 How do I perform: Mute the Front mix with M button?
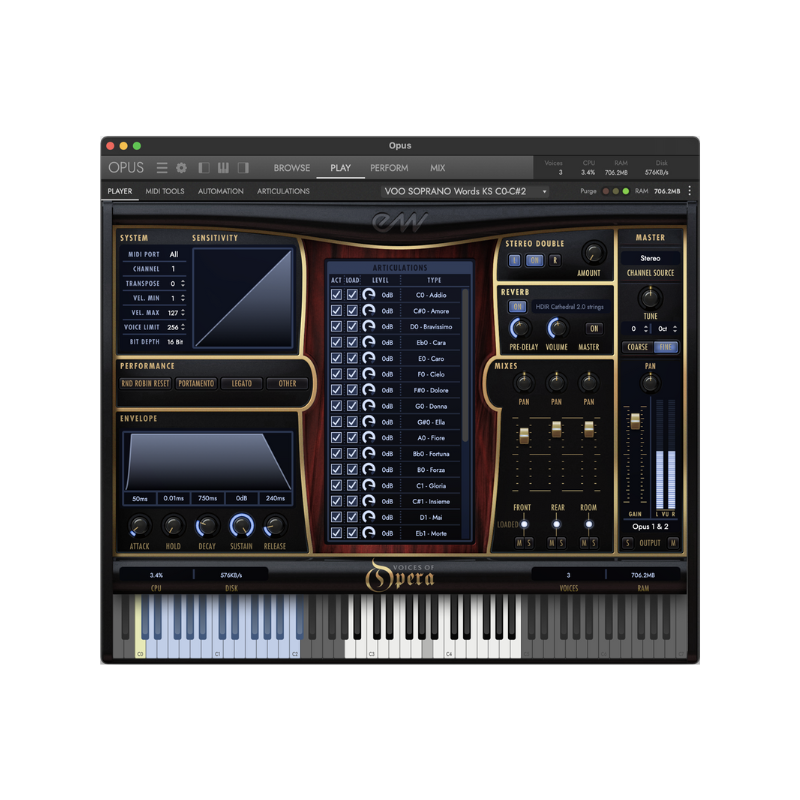[519, 543]
